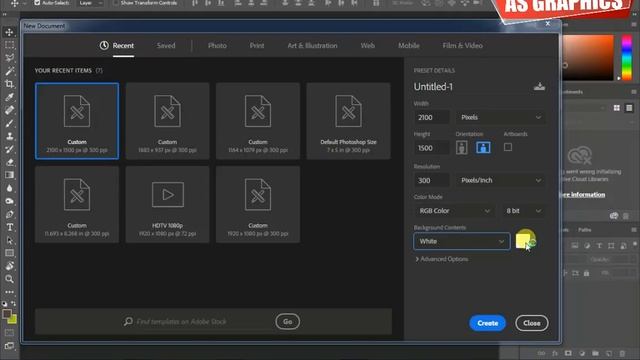Select the HDTV 1080p preset thumbnail
Viewport: 640px width, 360px height.
(x=167, y=204)
